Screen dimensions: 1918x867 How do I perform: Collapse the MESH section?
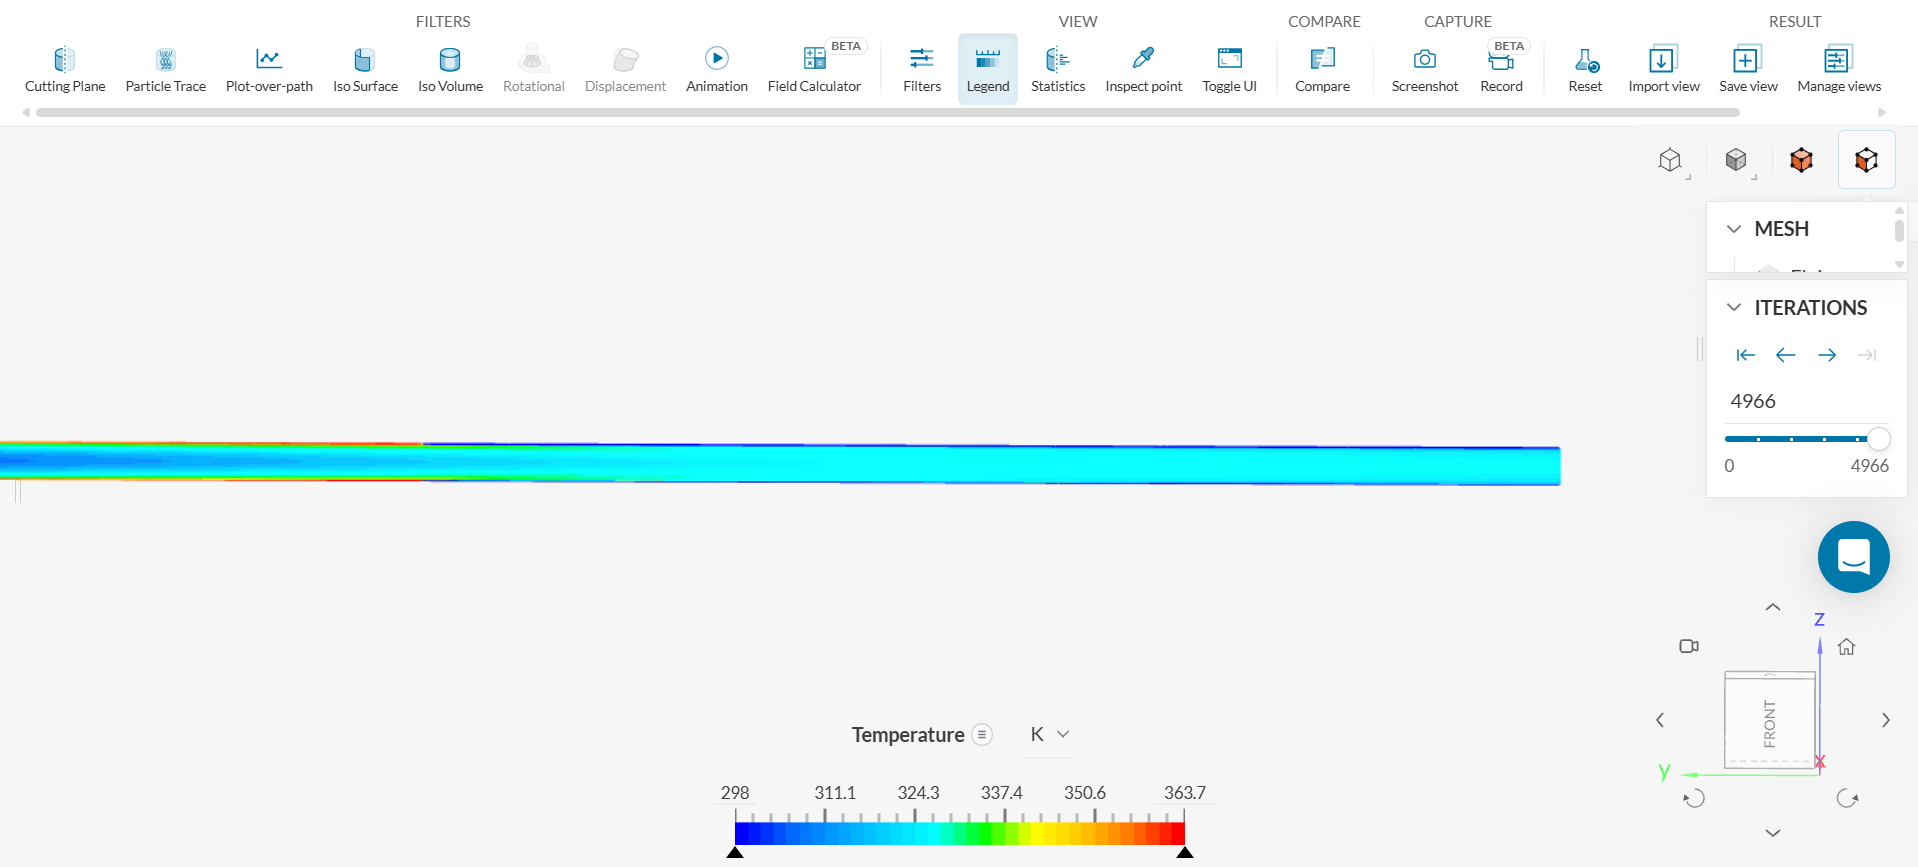[1734, 229]
